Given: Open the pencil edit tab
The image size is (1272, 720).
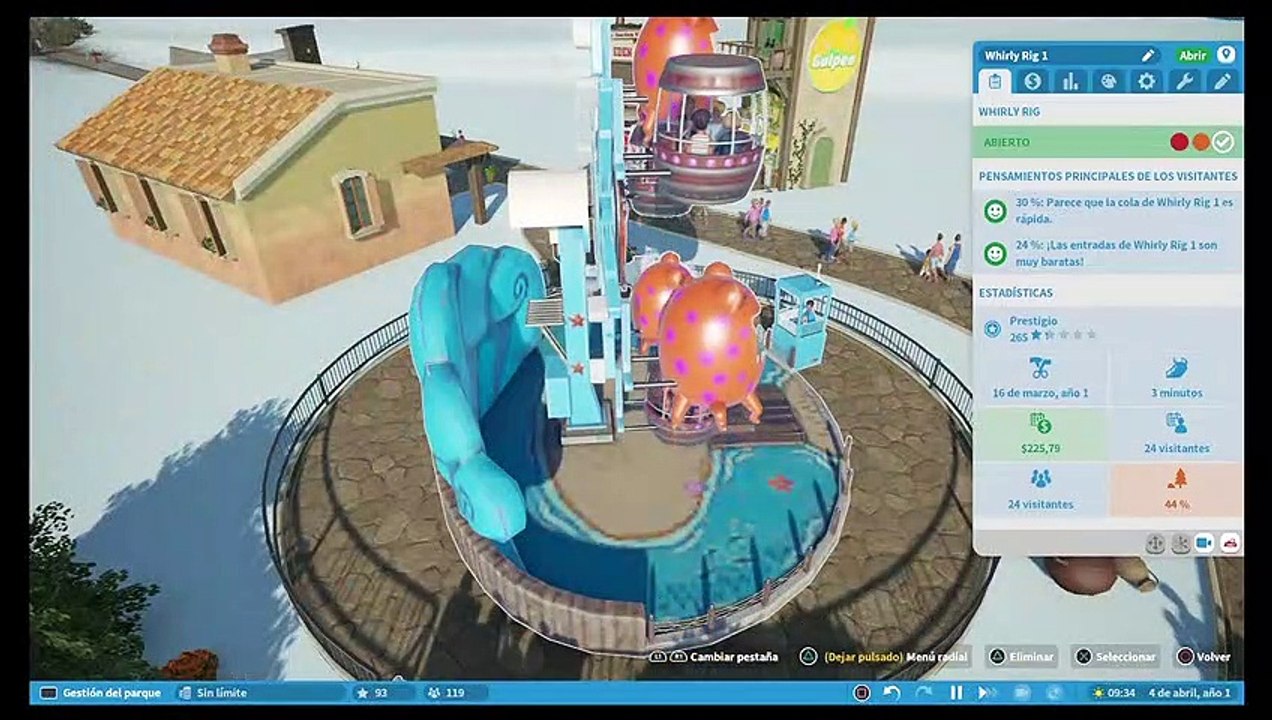Looking at the screenshot, I should coord(1222,82).
